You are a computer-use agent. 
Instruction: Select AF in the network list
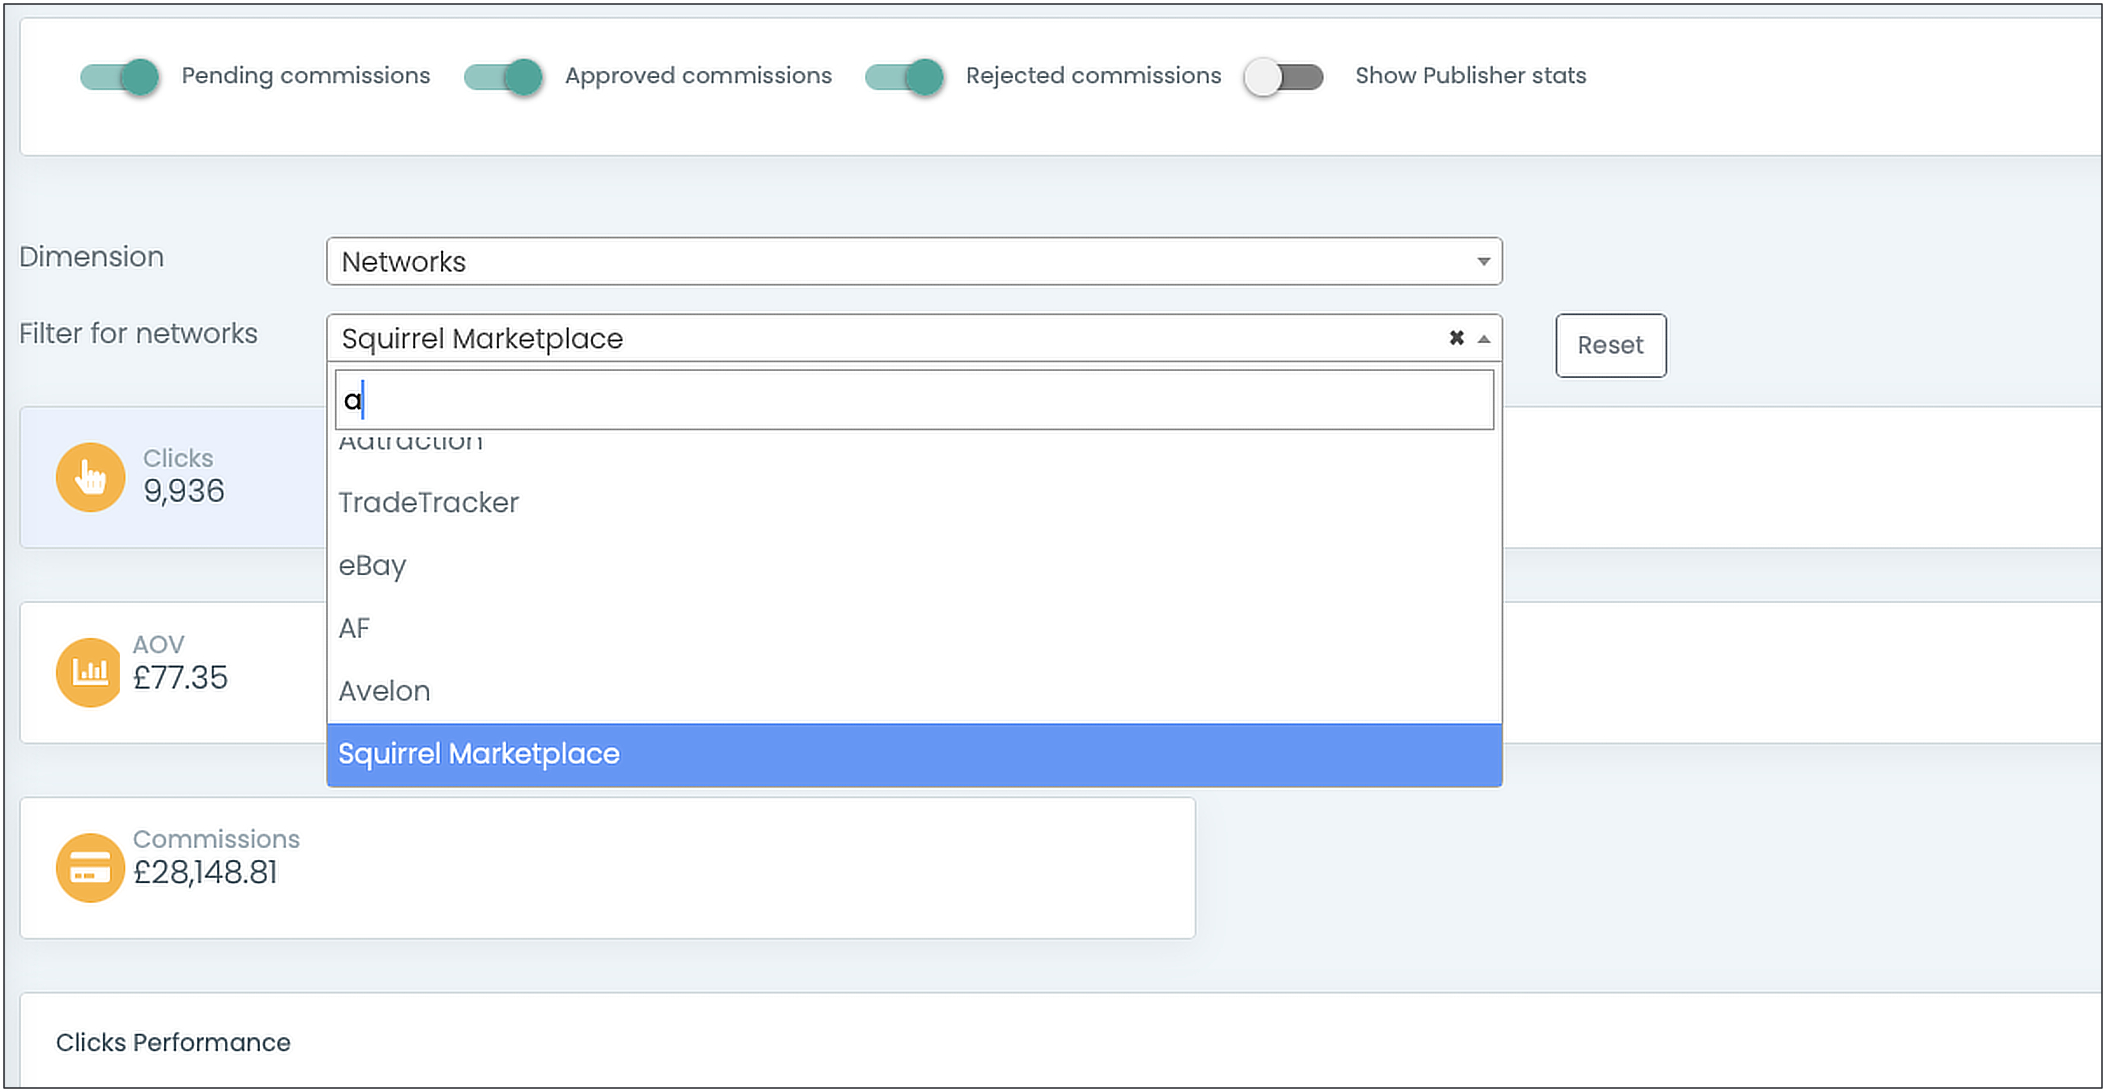click(354, 628)
